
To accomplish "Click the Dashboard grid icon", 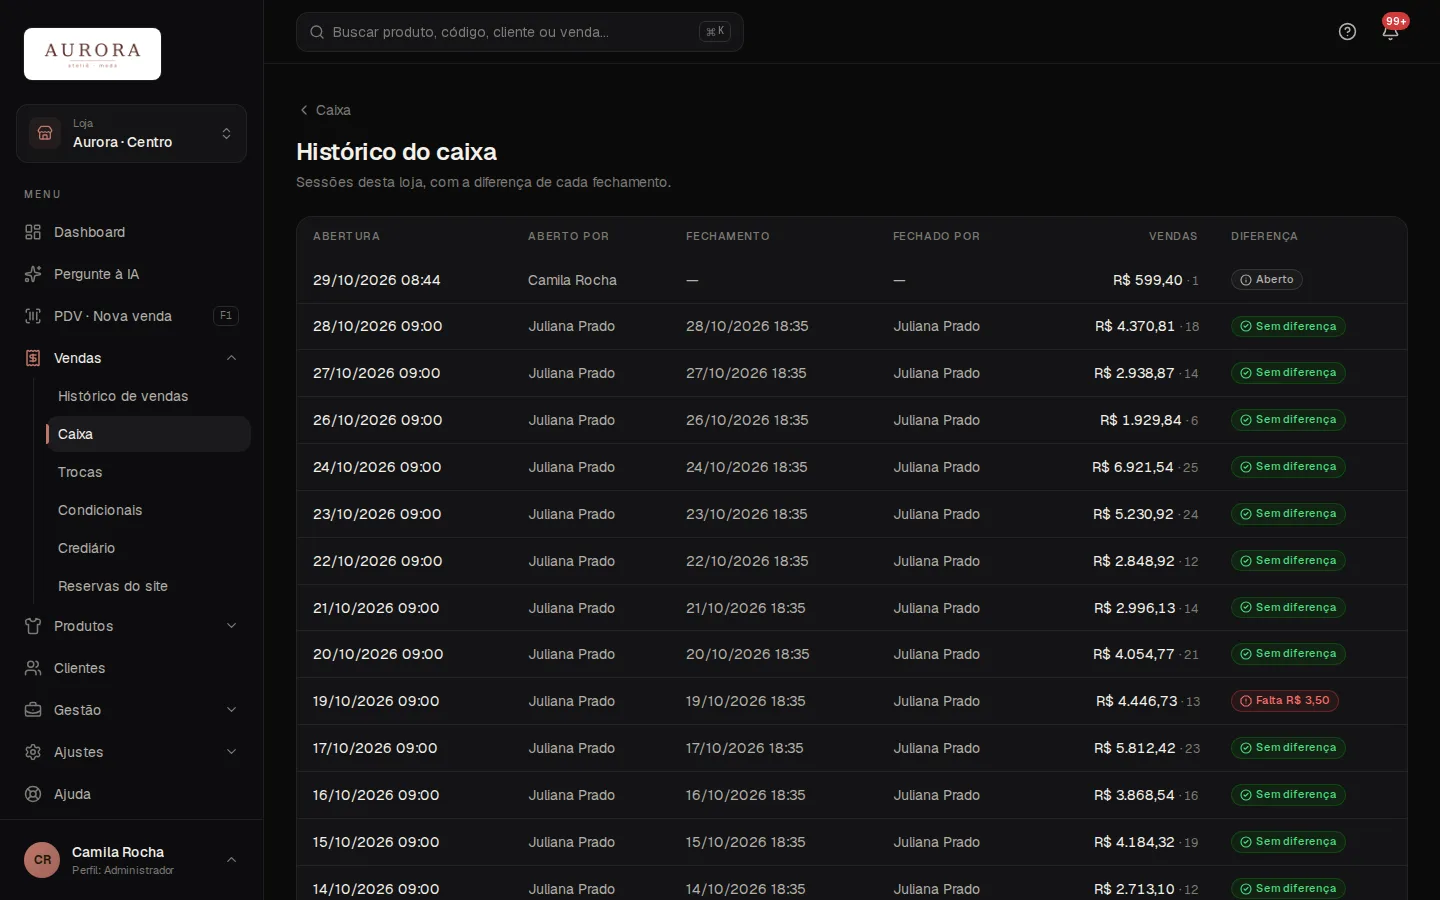I will 33,232.
